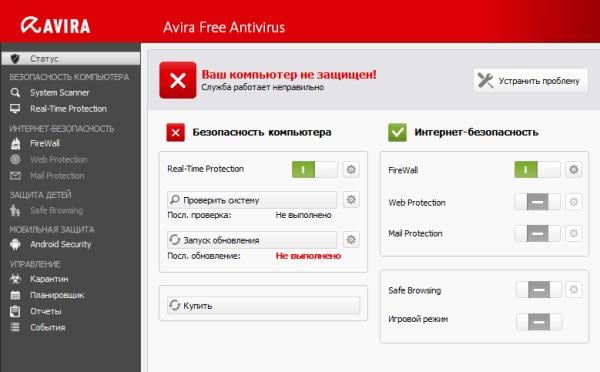Screen dimensions: 600x372
Task: Click wrench icon on Устранить проблему
Action: [x=486, y=80]
